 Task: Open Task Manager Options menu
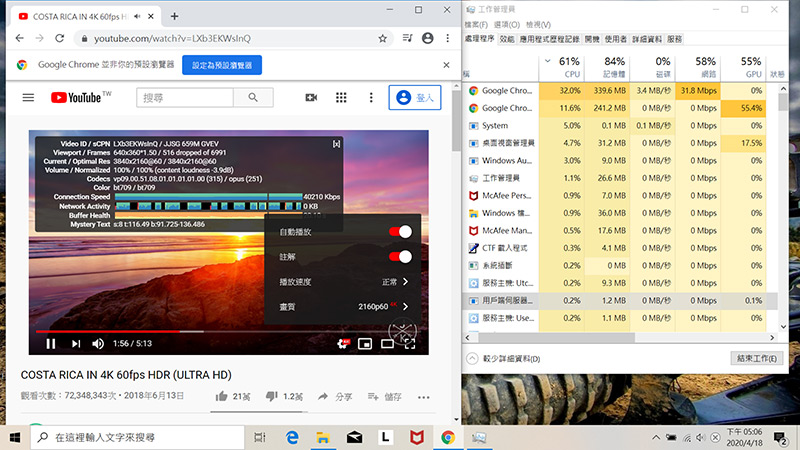pyautogui.click(x=507, y=24)
